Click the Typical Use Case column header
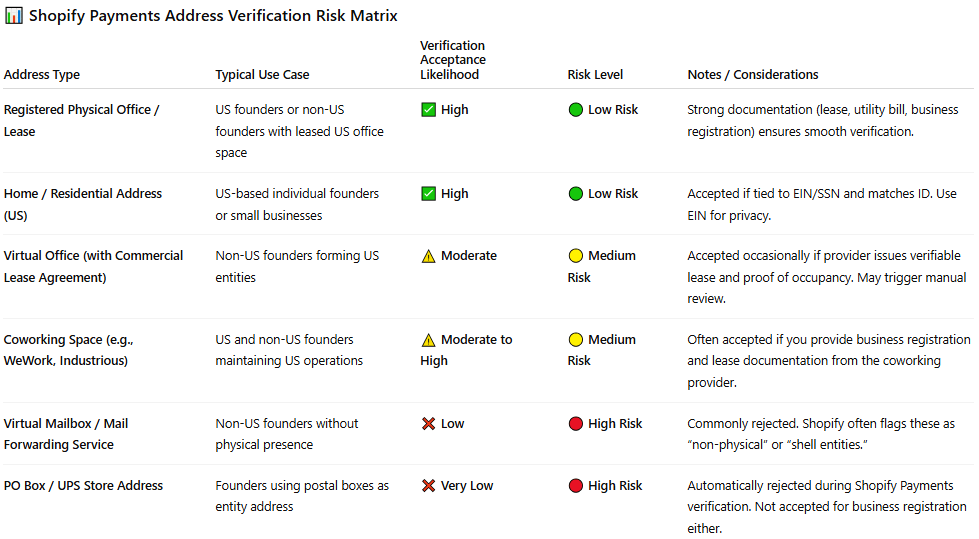Screen dimensions: 979x539 262,75
